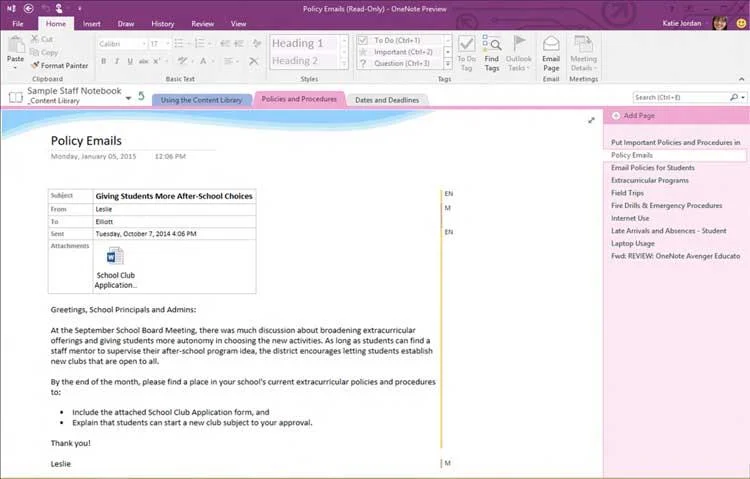Click the font color A icon
The height and width of the screenshot is (479, 750).
tap(203, 61)
